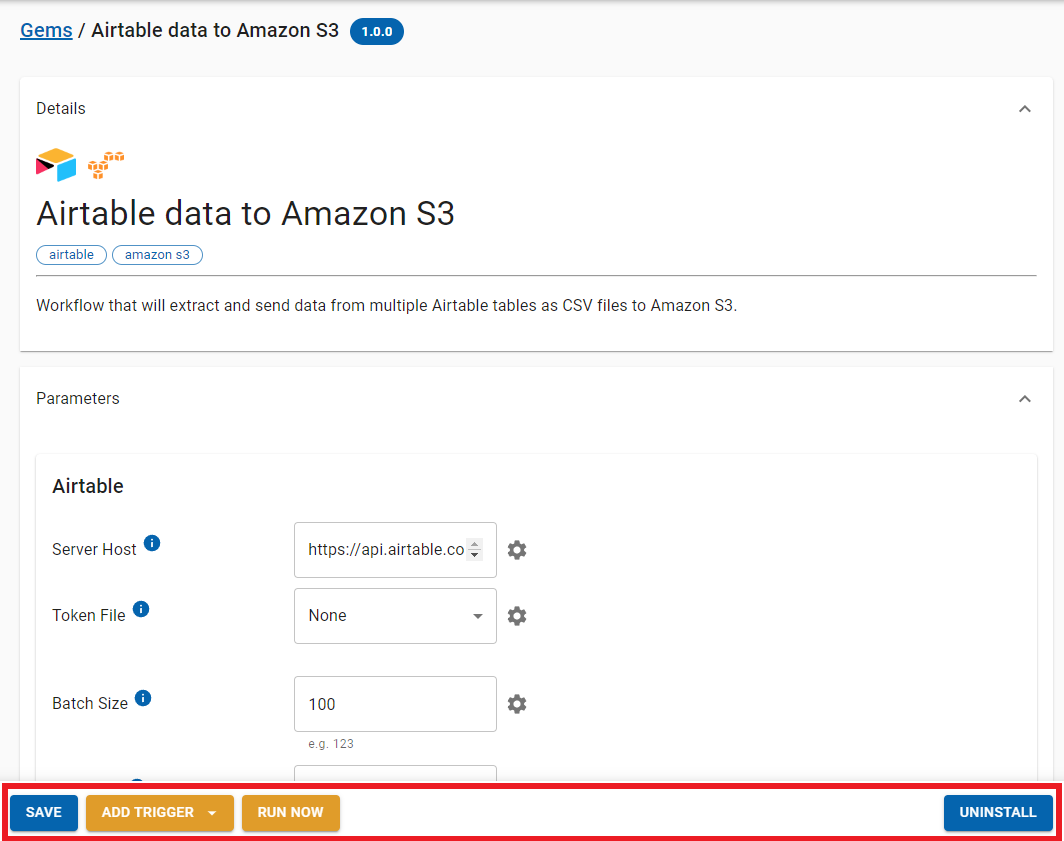
Task: Click the Amazon S3 logo icon
Action: 106,165
